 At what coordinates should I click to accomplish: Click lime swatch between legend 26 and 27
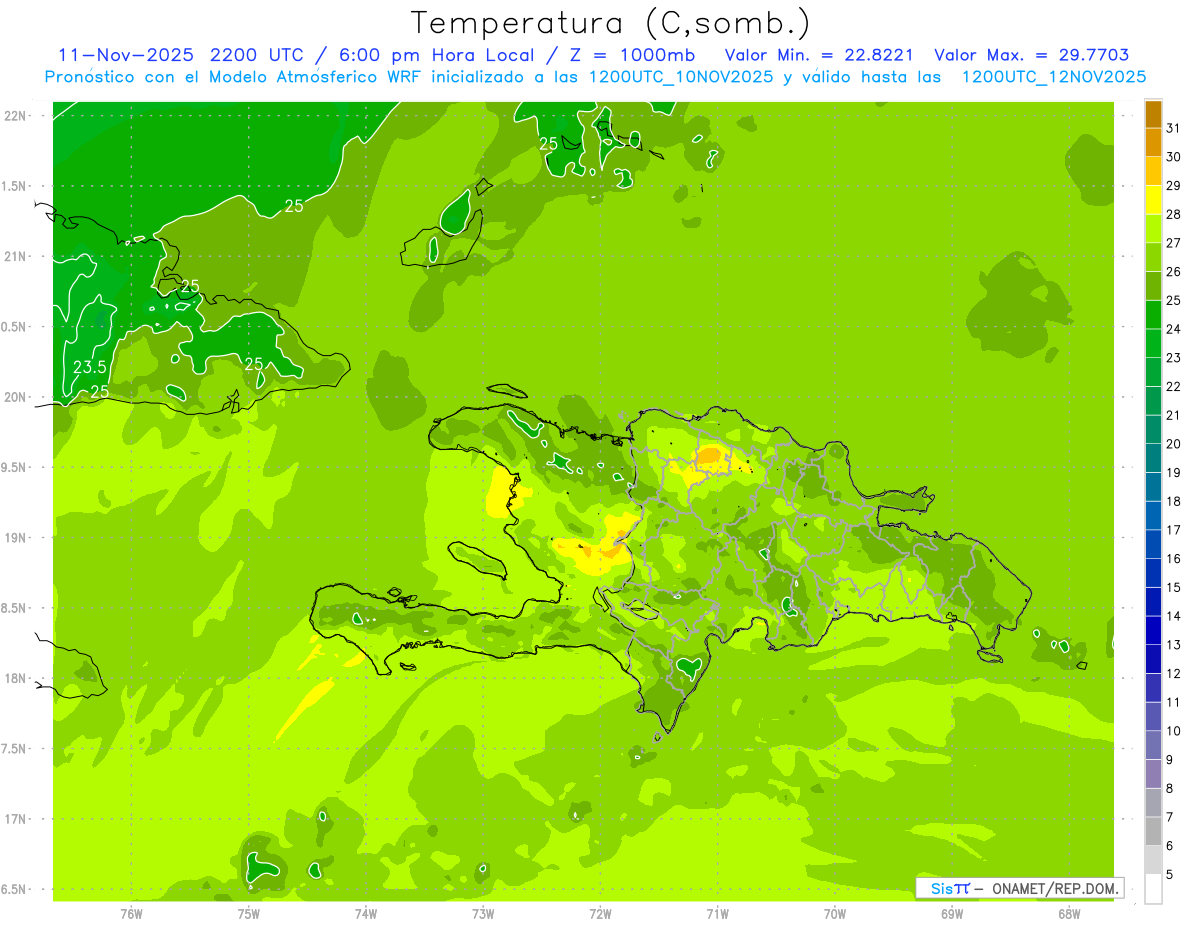1153,257
